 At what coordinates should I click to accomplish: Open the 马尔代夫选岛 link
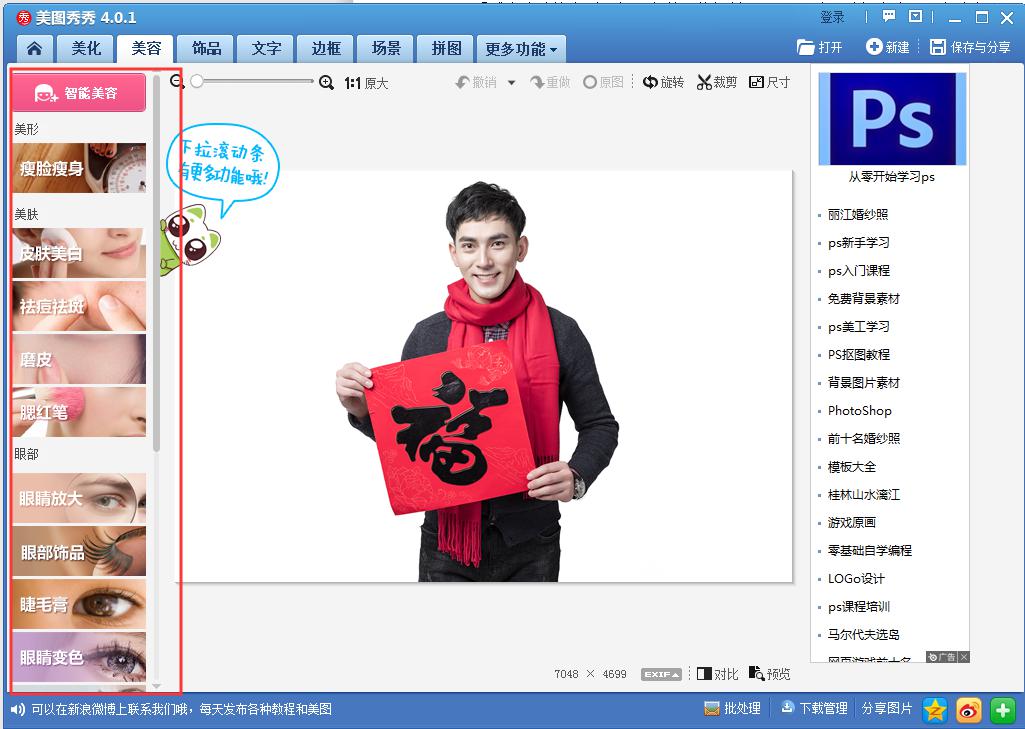pyautogui.click(x=864, y=635)
